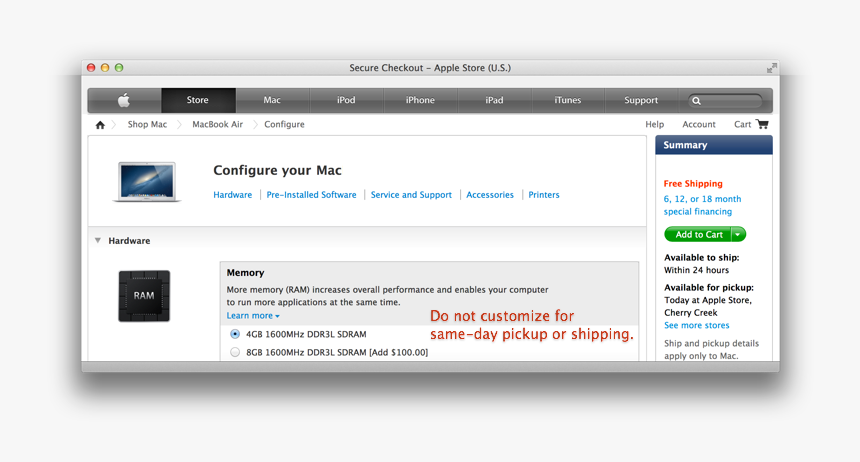The height and width of the screenshot is (462, 860).
Task: Click the home breadcrumb icon
Action: (100, 125)
